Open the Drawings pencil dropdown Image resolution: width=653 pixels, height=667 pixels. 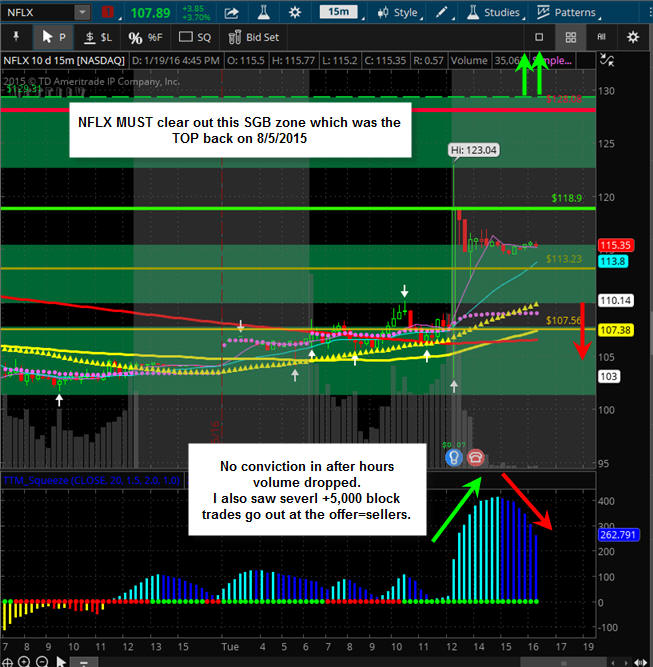coord(446,13)
